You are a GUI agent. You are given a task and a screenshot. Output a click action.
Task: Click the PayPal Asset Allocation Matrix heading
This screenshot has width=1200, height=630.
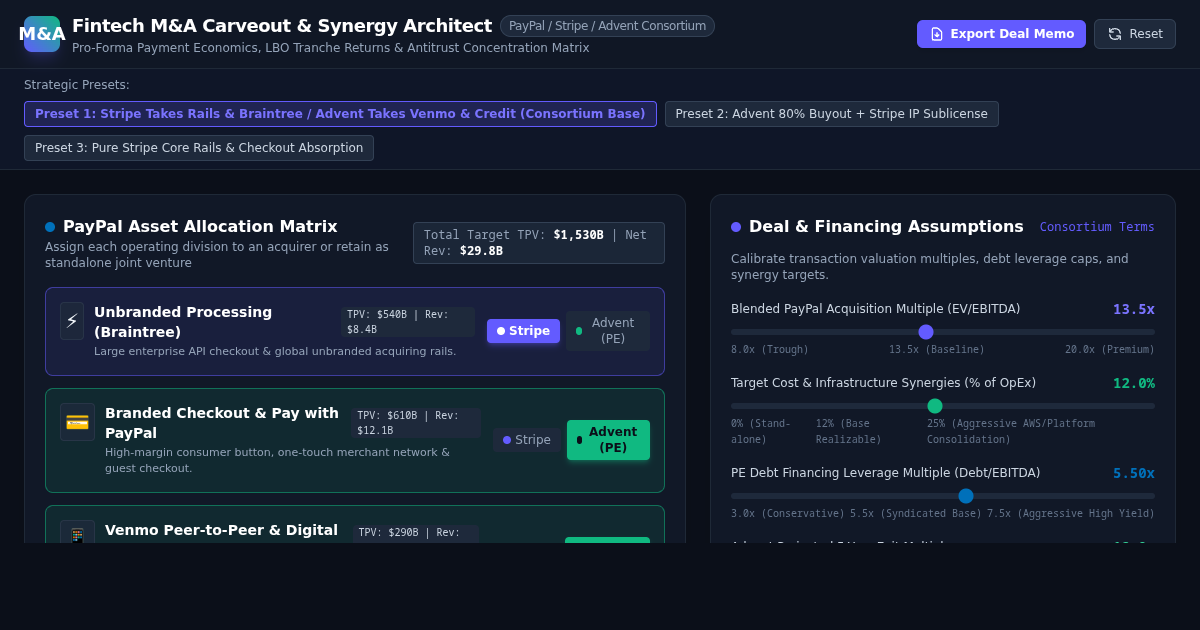[x=200, y=227]
